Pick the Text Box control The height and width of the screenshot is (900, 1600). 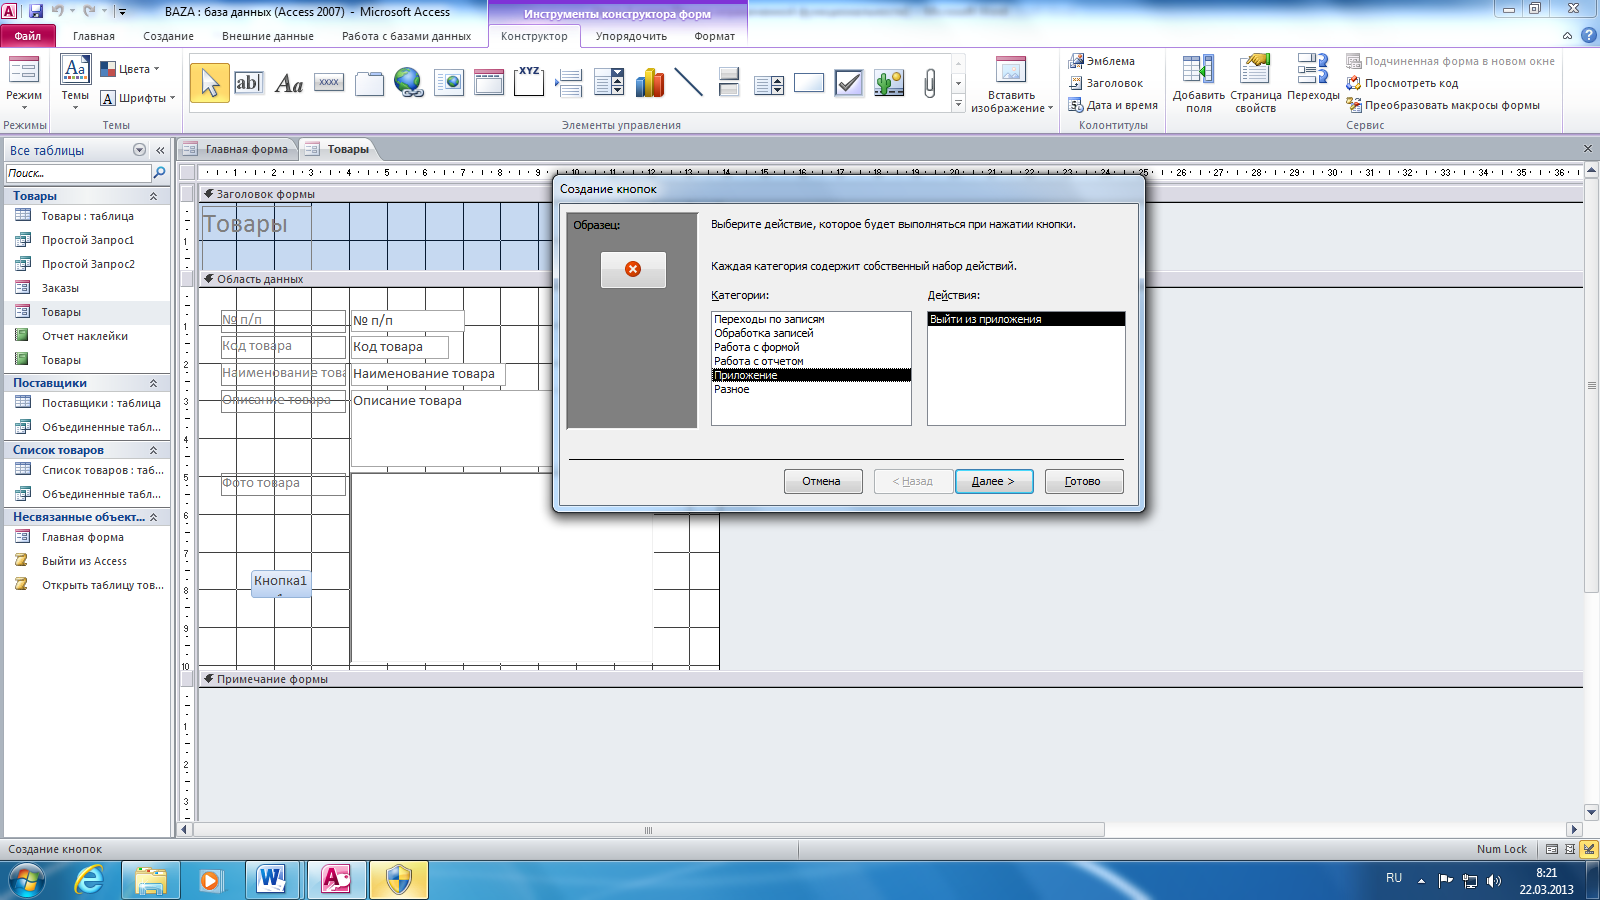click(249, 83)
